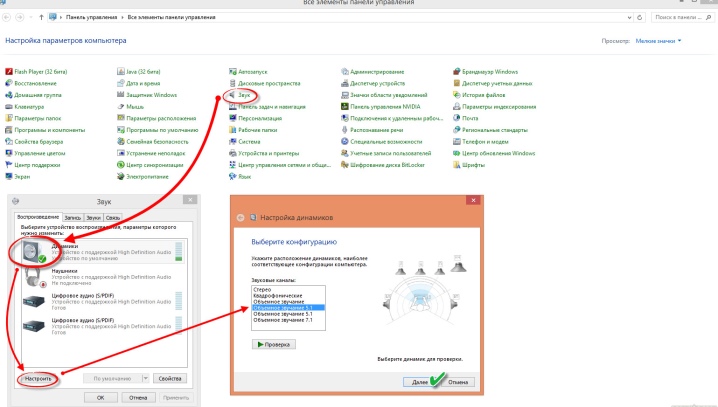Open Телефон и модем item

tap(480, 141)
